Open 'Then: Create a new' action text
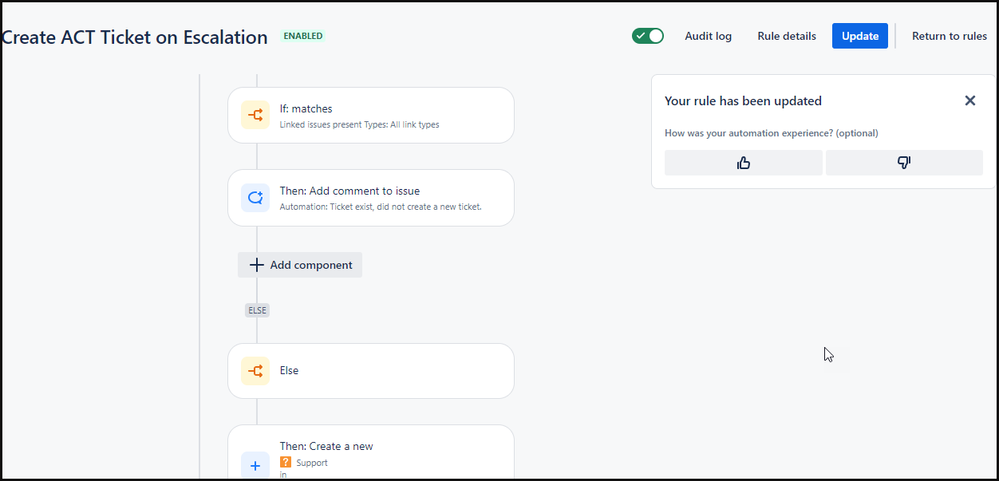Screen dimensions: 999x481 326,447
